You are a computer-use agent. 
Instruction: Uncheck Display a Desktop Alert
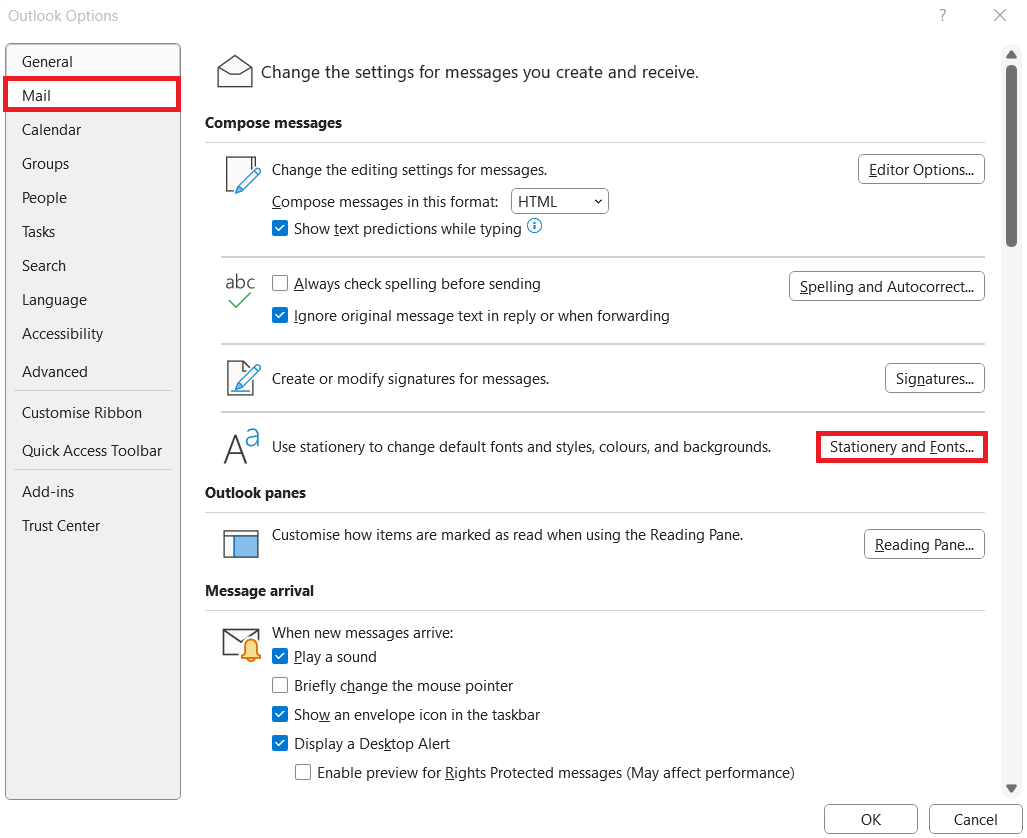click(x=280, y=743)
